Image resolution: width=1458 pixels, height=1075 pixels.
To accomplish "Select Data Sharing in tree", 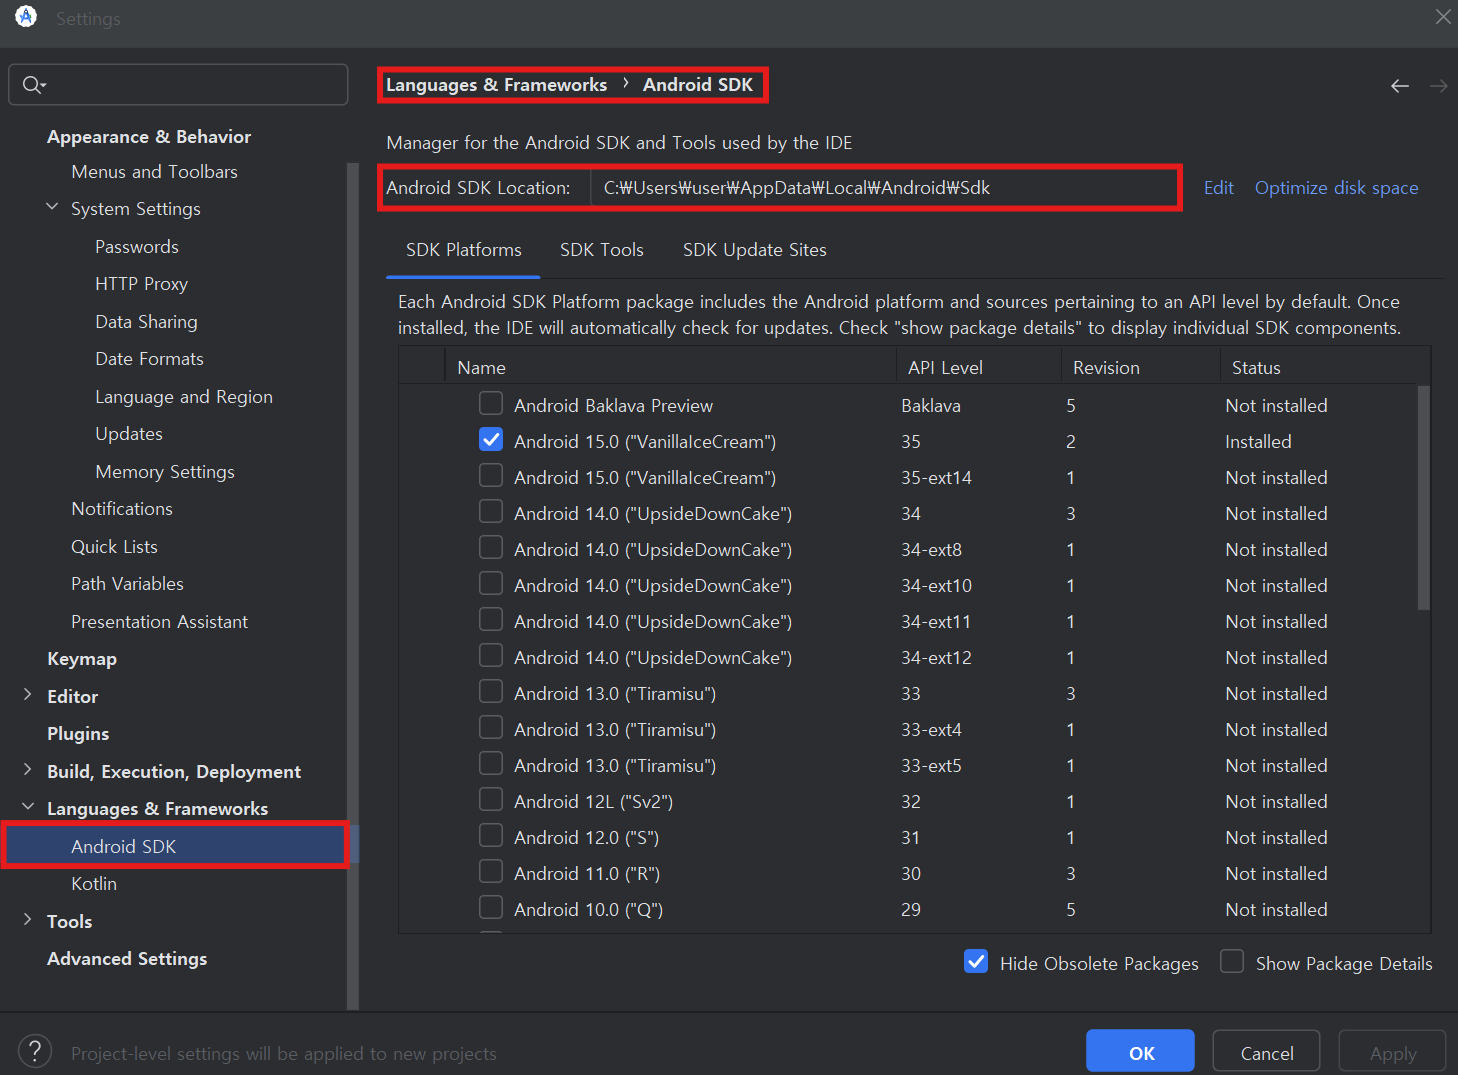I will coord(146,322).
